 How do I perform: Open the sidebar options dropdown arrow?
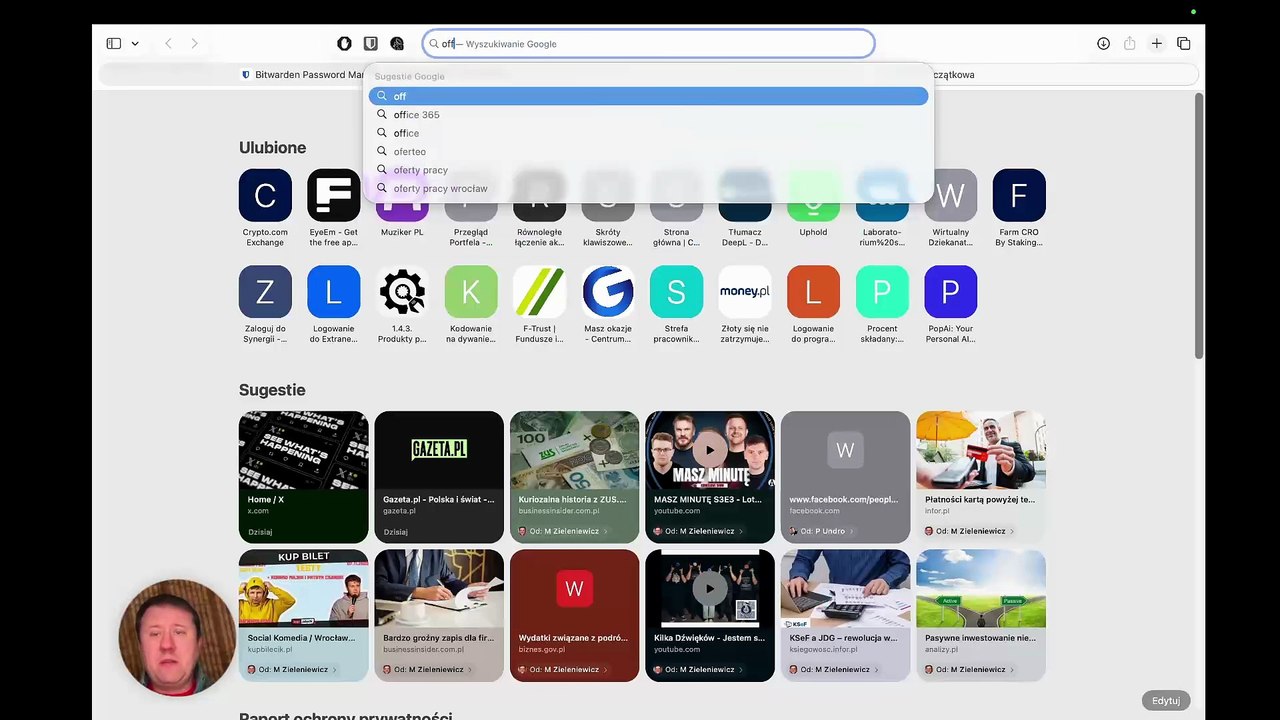pyautogui.click(x=135, y=44)
